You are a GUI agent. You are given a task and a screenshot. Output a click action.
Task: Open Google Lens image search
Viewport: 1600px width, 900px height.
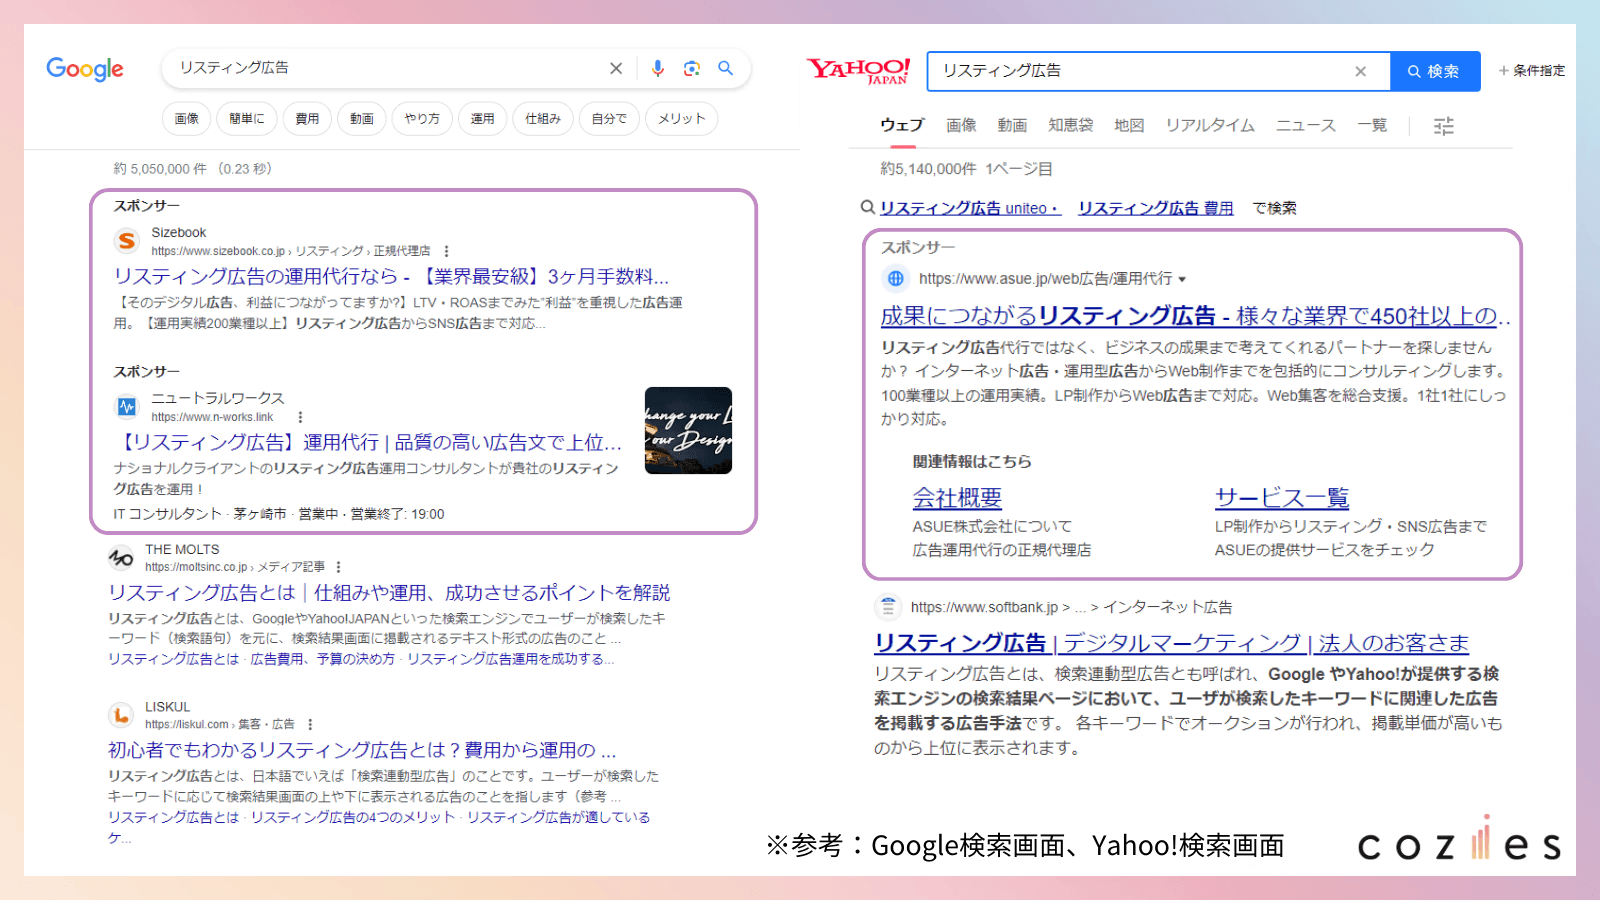[x=691, y=68]
